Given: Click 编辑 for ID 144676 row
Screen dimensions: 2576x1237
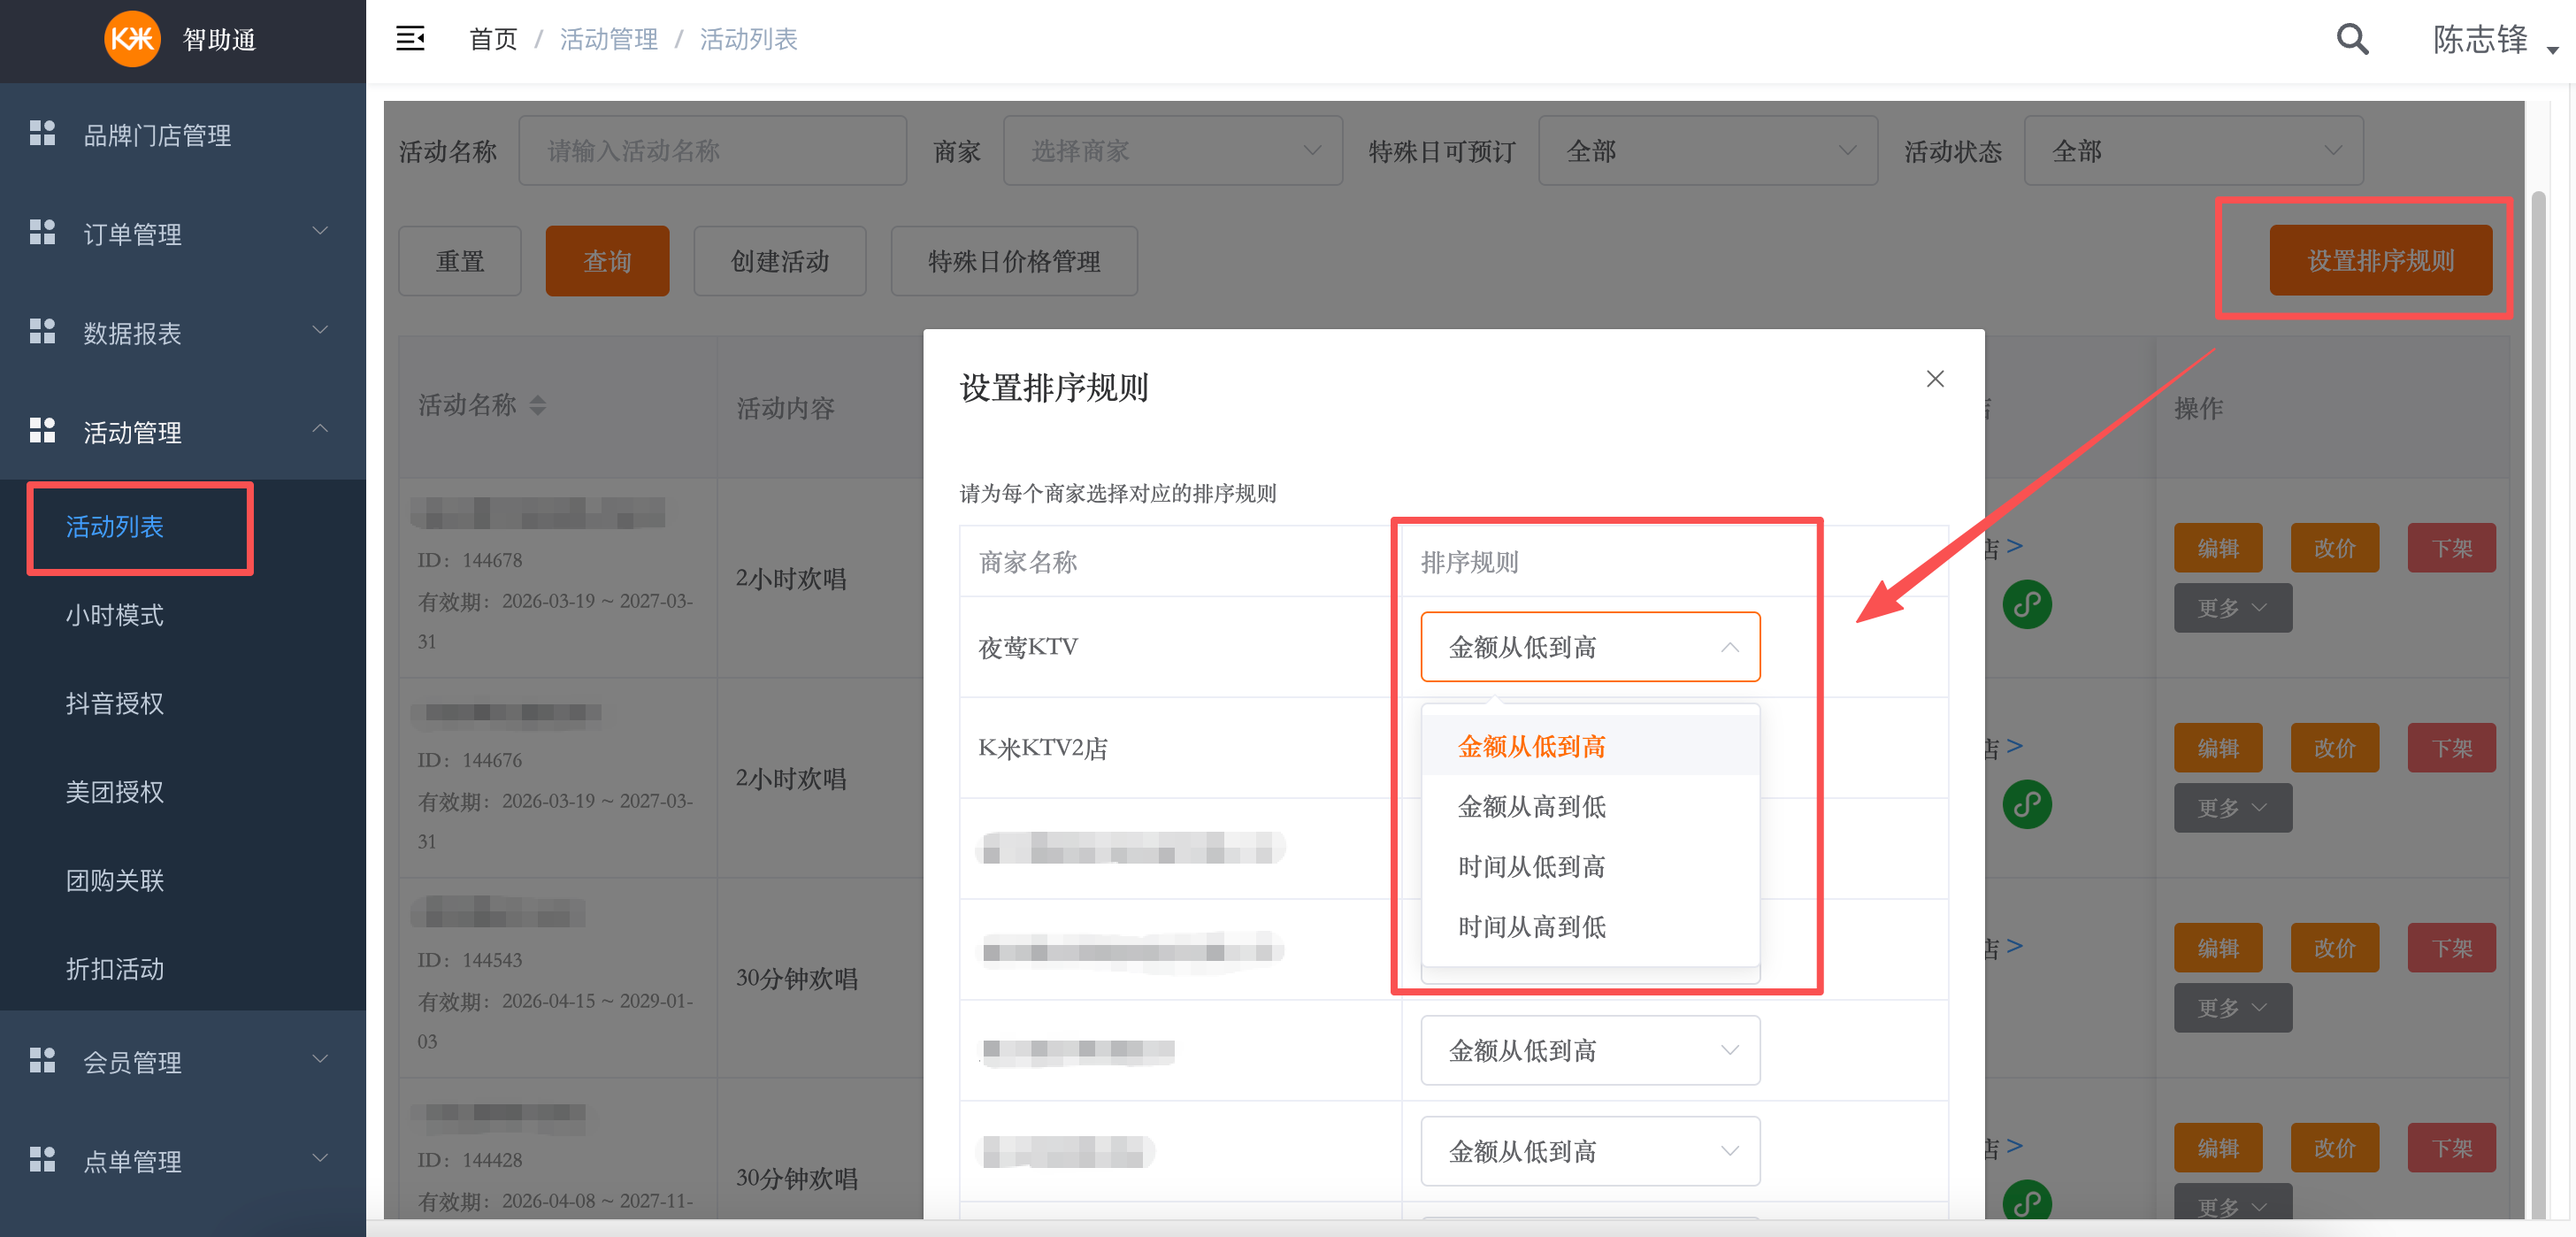Looking at the screenshot, I should tap(2218, 748).
